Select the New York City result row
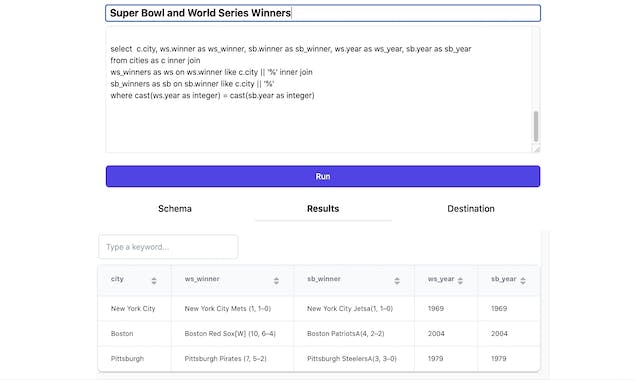The width and height of the screenshot is (635, 380). click(319, 309)
